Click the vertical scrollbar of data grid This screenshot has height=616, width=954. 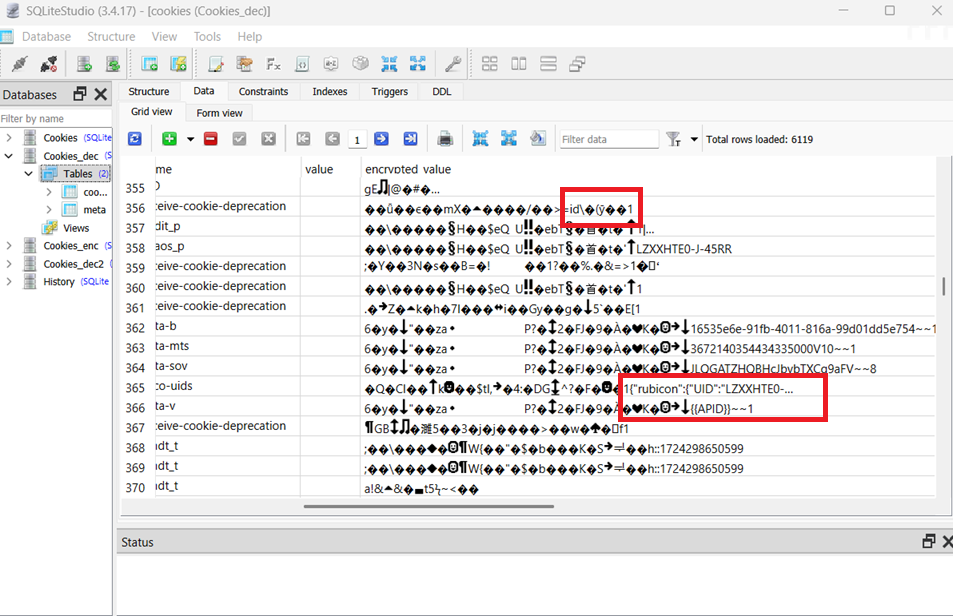point(944,286)
